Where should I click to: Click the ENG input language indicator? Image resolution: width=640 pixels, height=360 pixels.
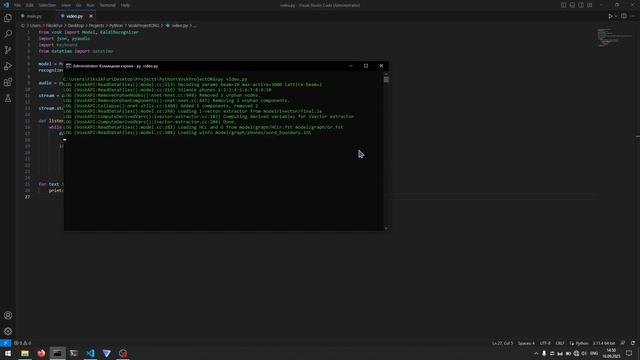pyautogui.click(x=594, y=353)
